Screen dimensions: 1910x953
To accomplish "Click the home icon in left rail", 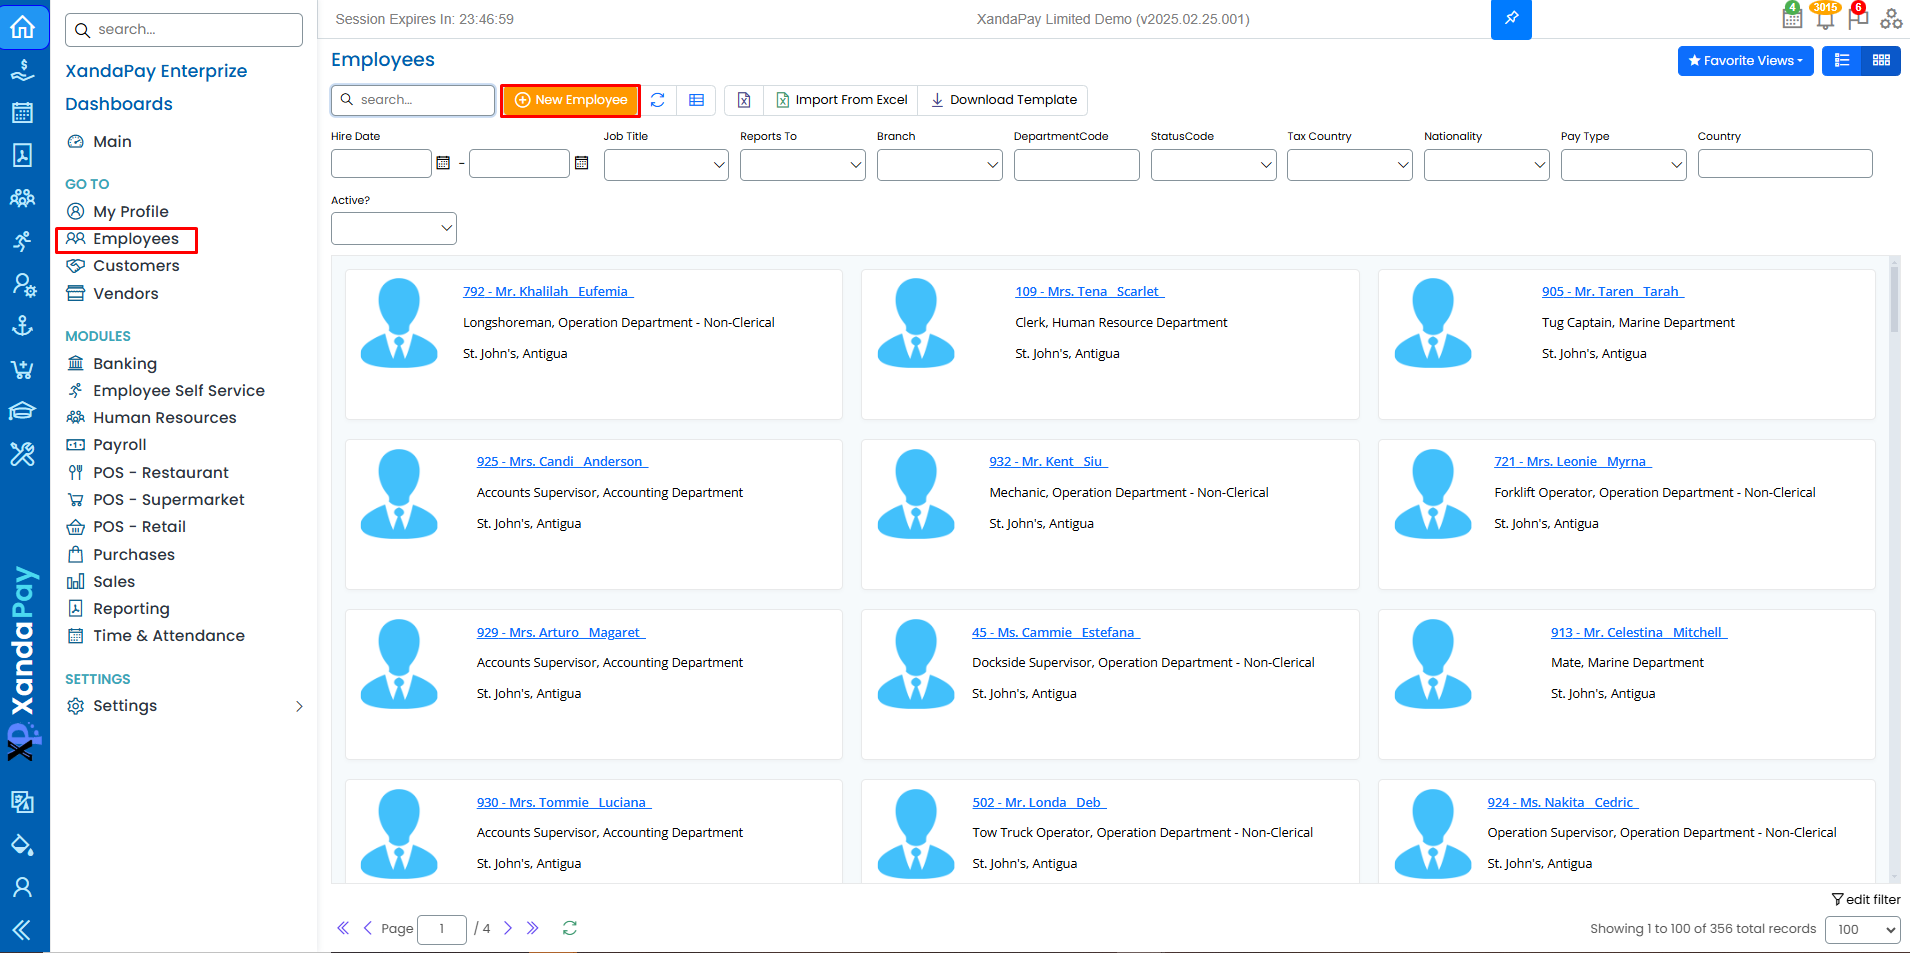I will tap(23, 27).
